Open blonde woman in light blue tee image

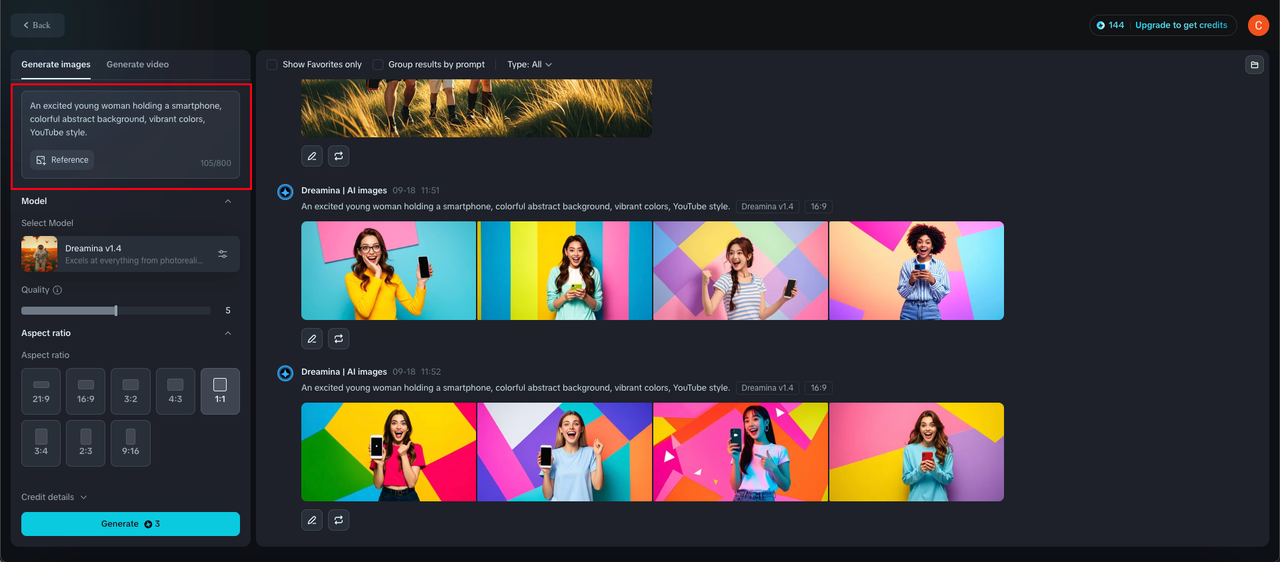pos(565,452)
